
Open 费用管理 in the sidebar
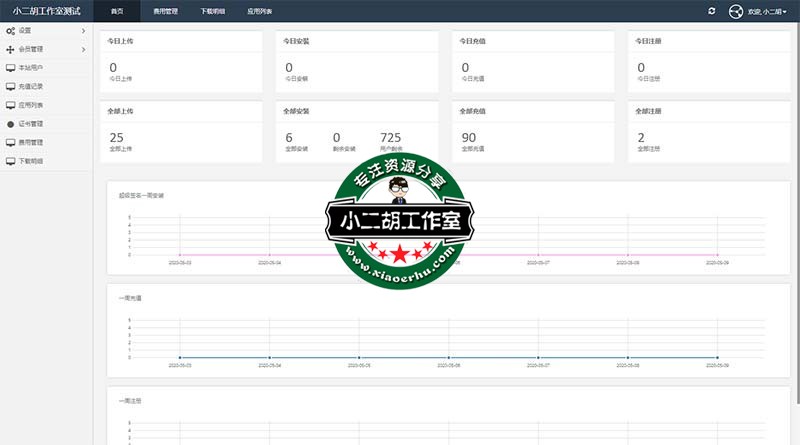31,142
